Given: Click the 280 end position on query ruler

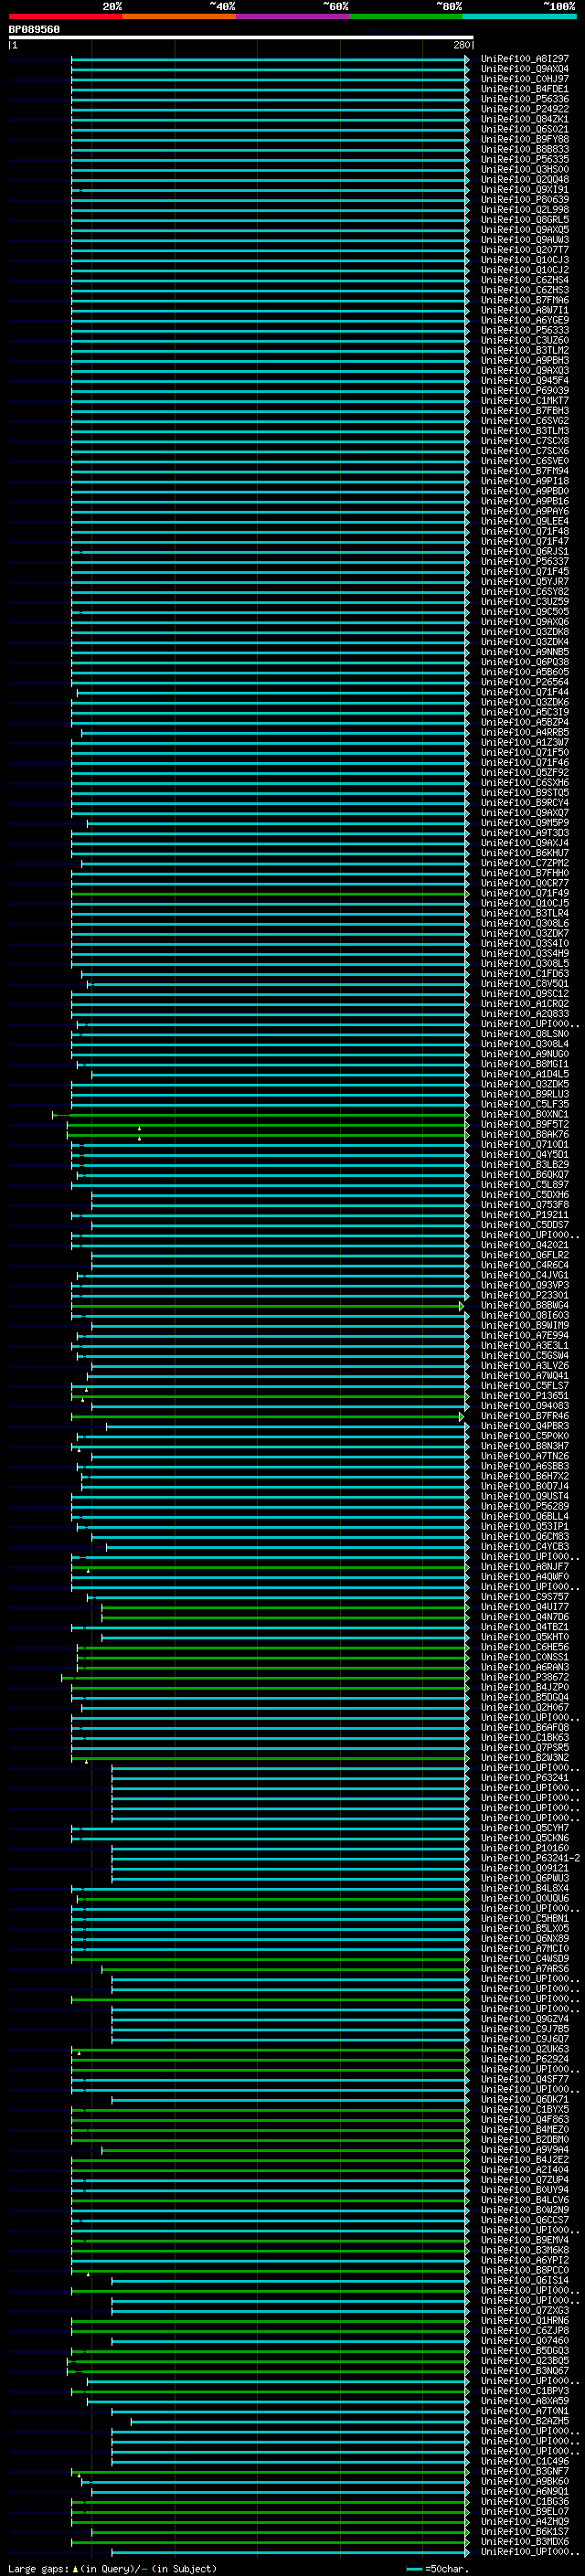Looking at the screenshot, I should point(461,45).
